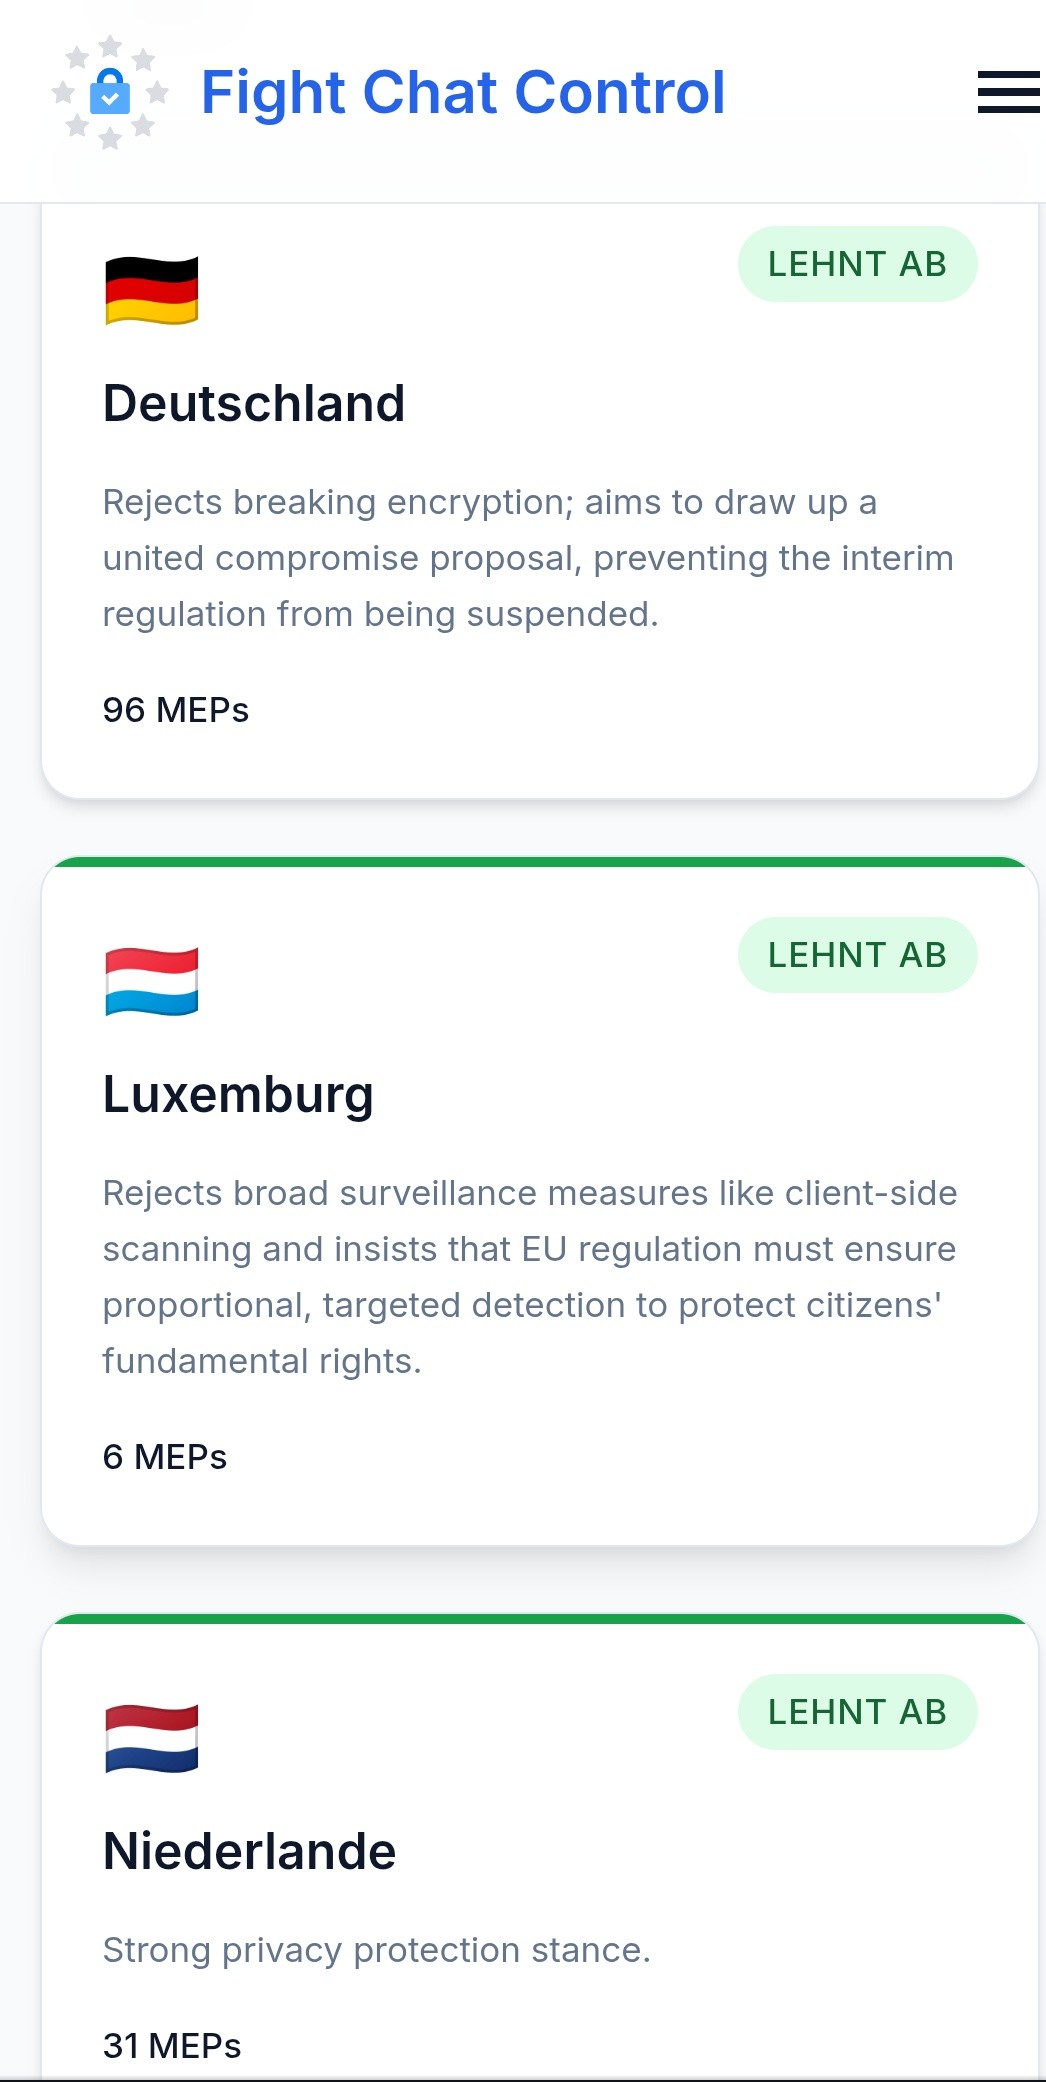Select the Deutschland country heading
The width and height of the screenshot is (1046, 2082).
coord(254,404)
